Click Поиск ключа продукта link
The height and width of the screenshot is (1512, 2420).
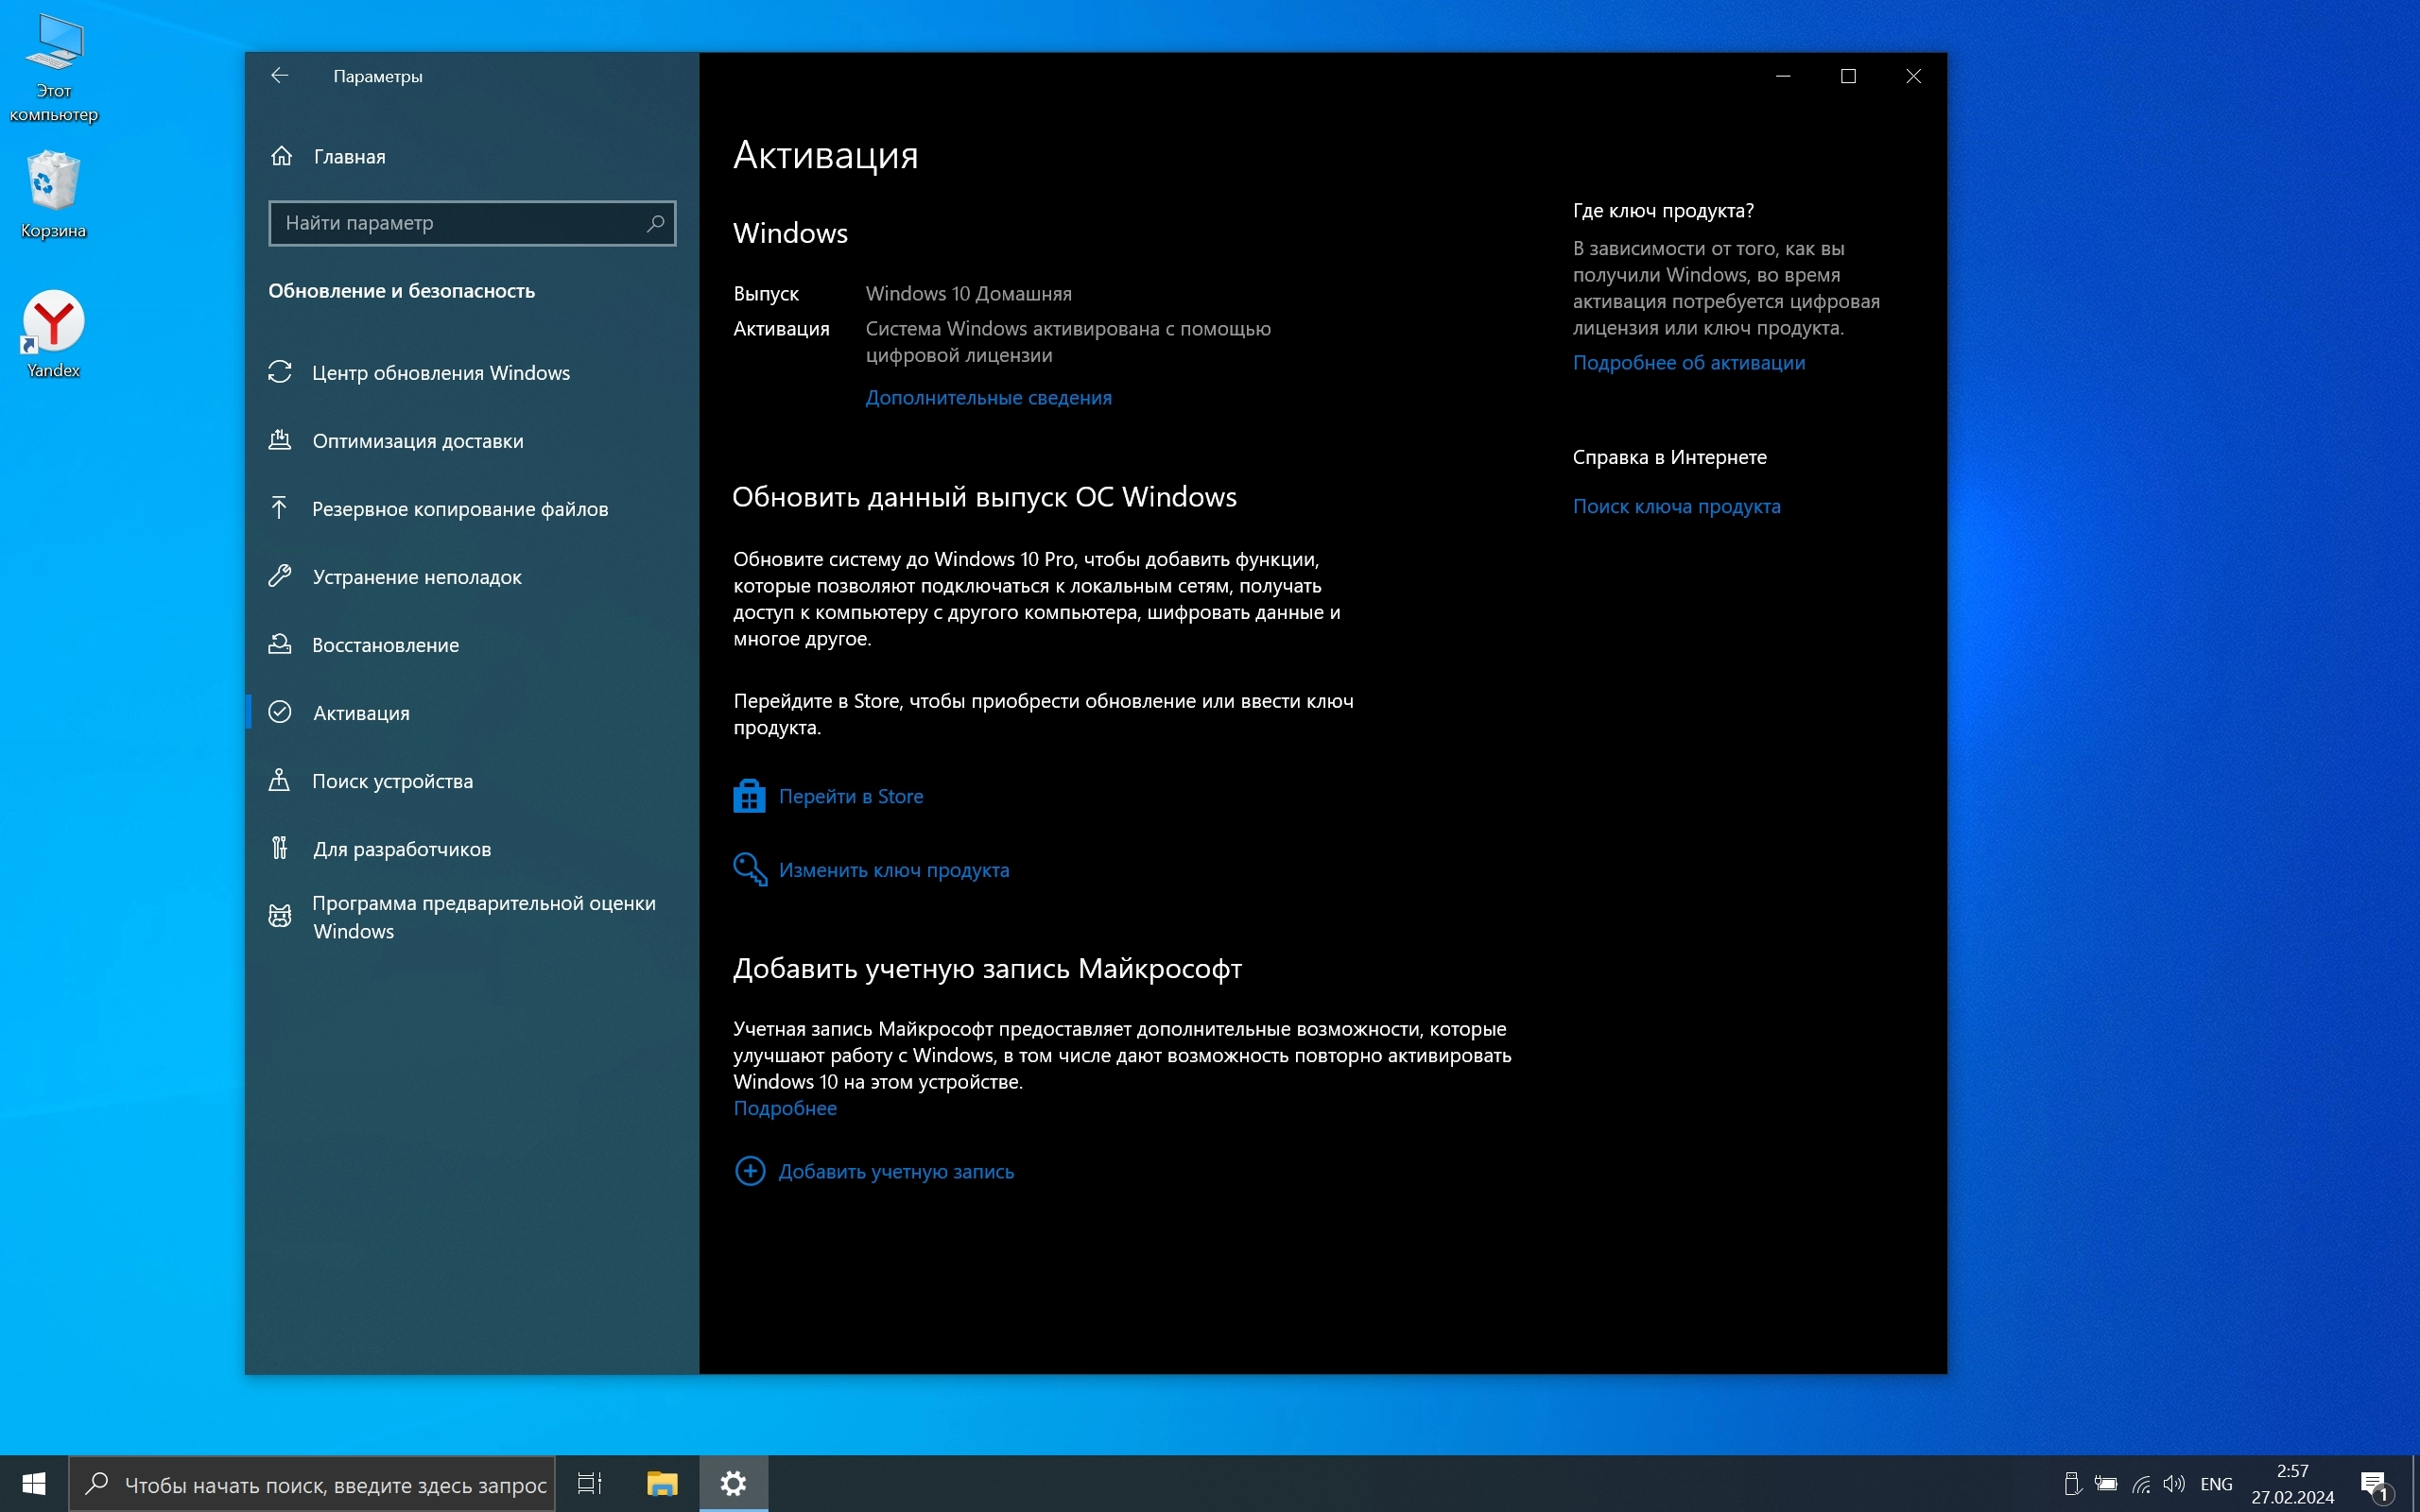tap(1676, 507)
